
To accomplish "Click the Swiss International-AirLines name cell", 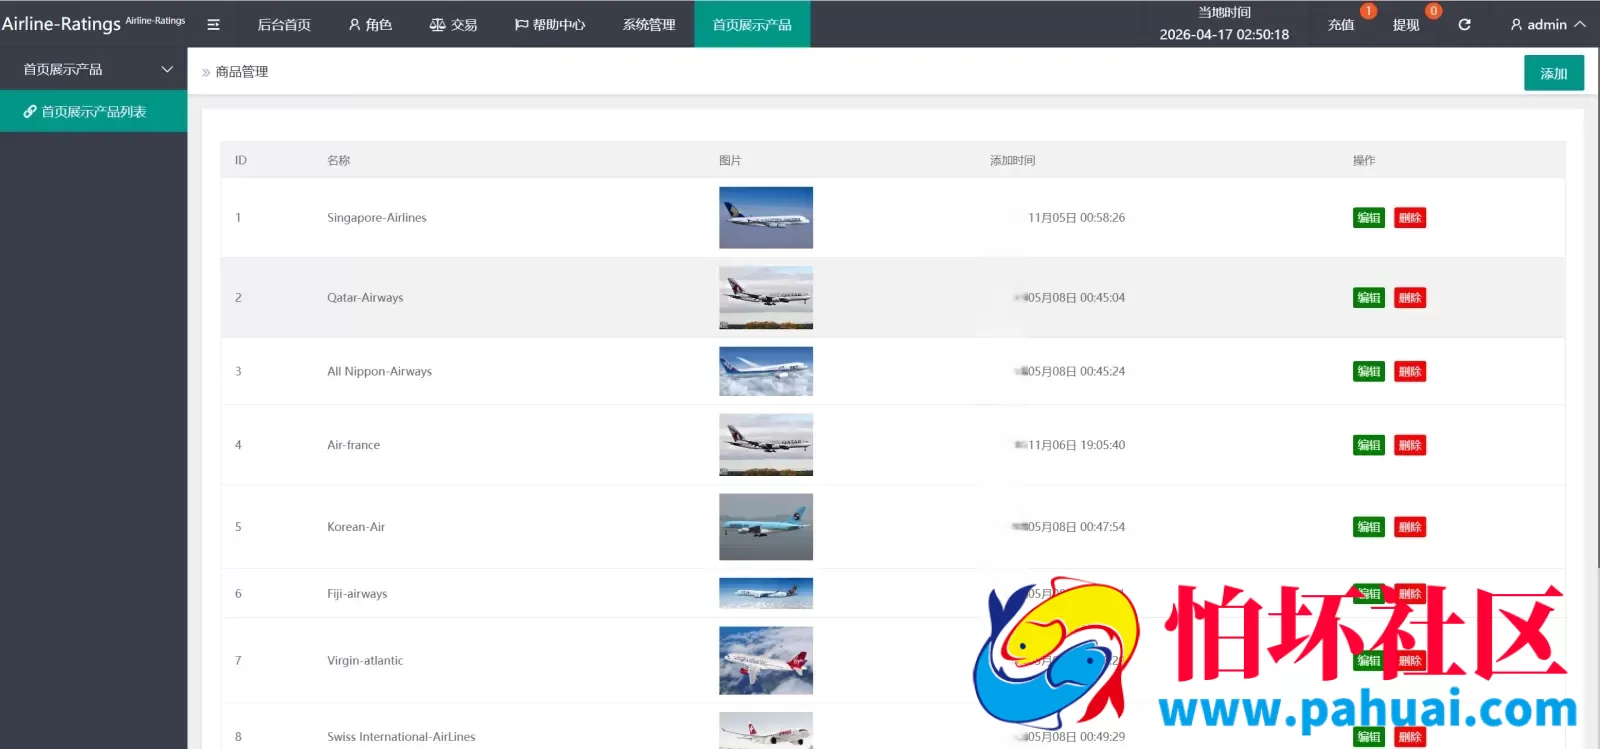I will tap(401, 737).
